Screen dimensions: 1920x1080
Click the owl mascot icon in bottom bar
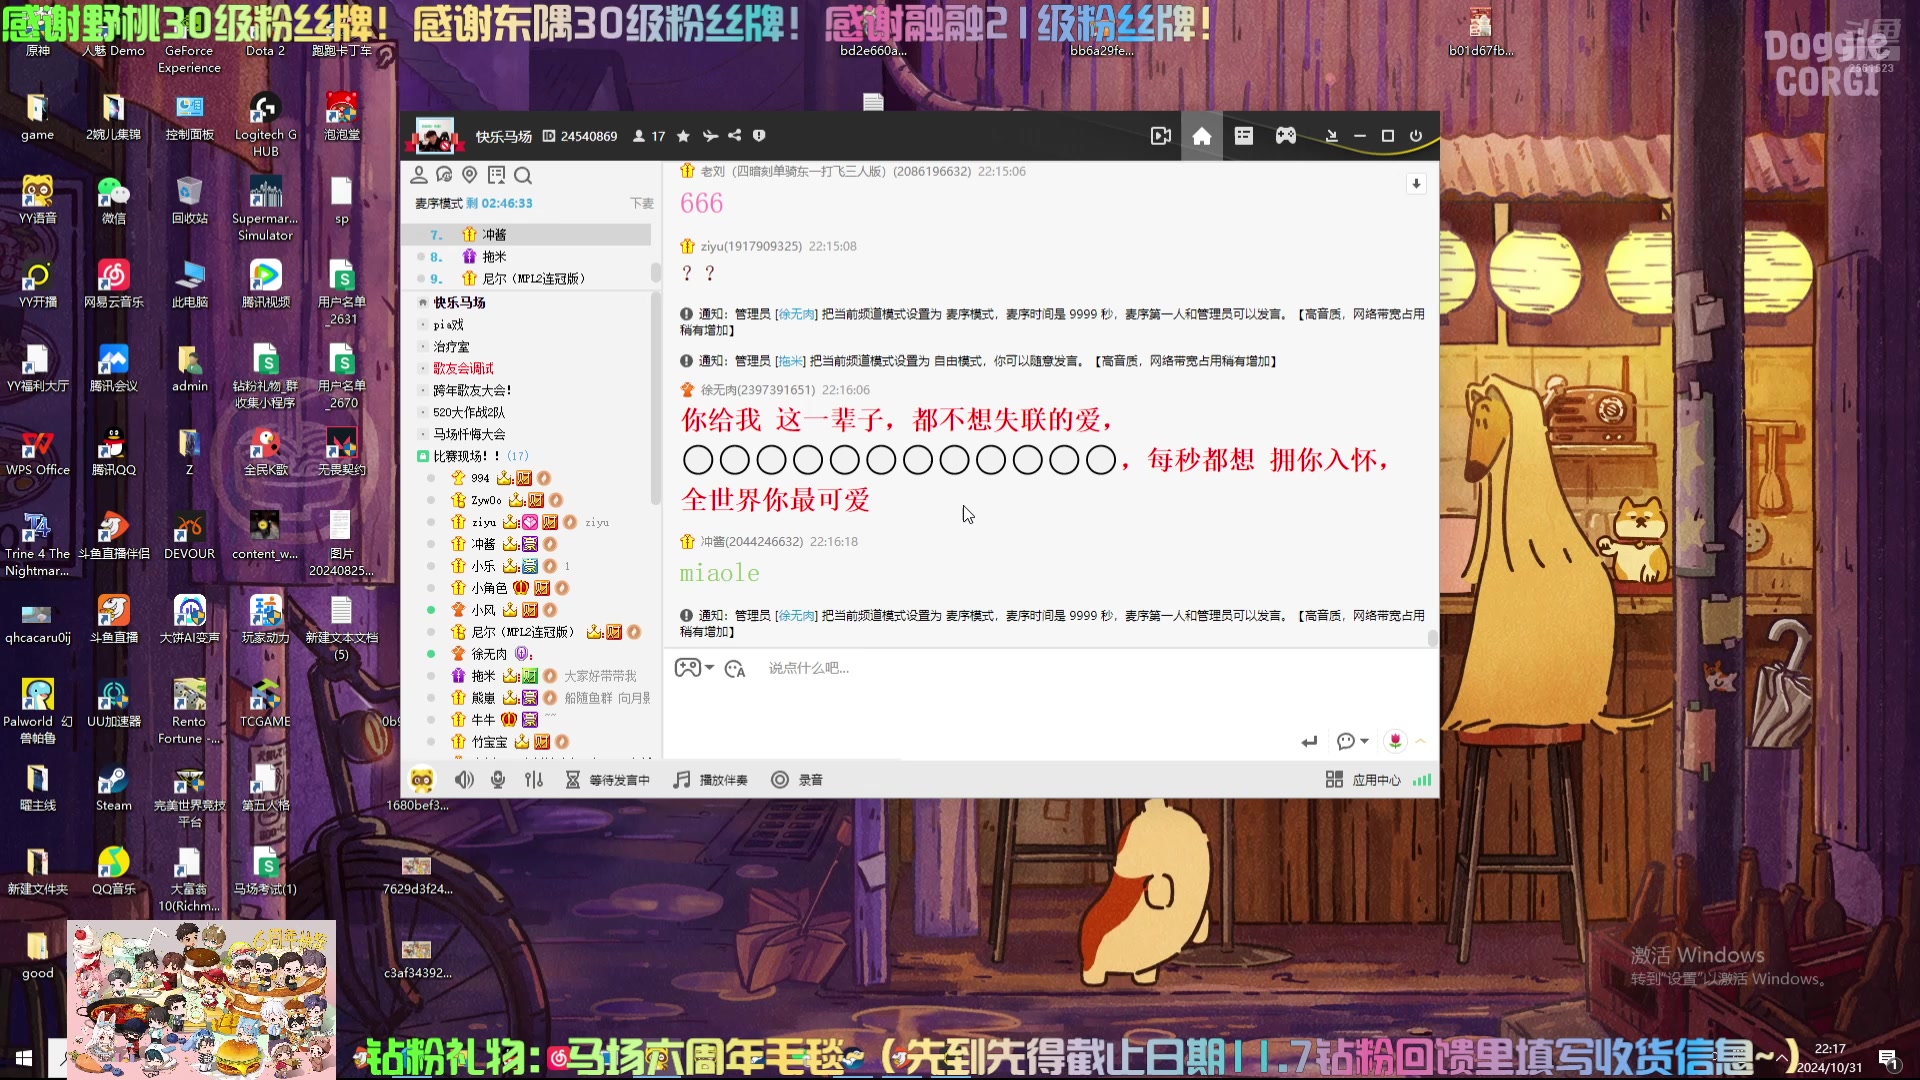(422, 780)
